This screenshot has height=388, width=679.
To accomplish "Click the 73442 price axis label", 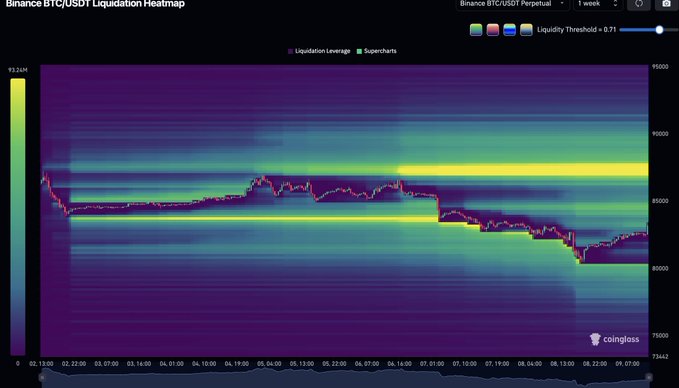I will [660, 356].
